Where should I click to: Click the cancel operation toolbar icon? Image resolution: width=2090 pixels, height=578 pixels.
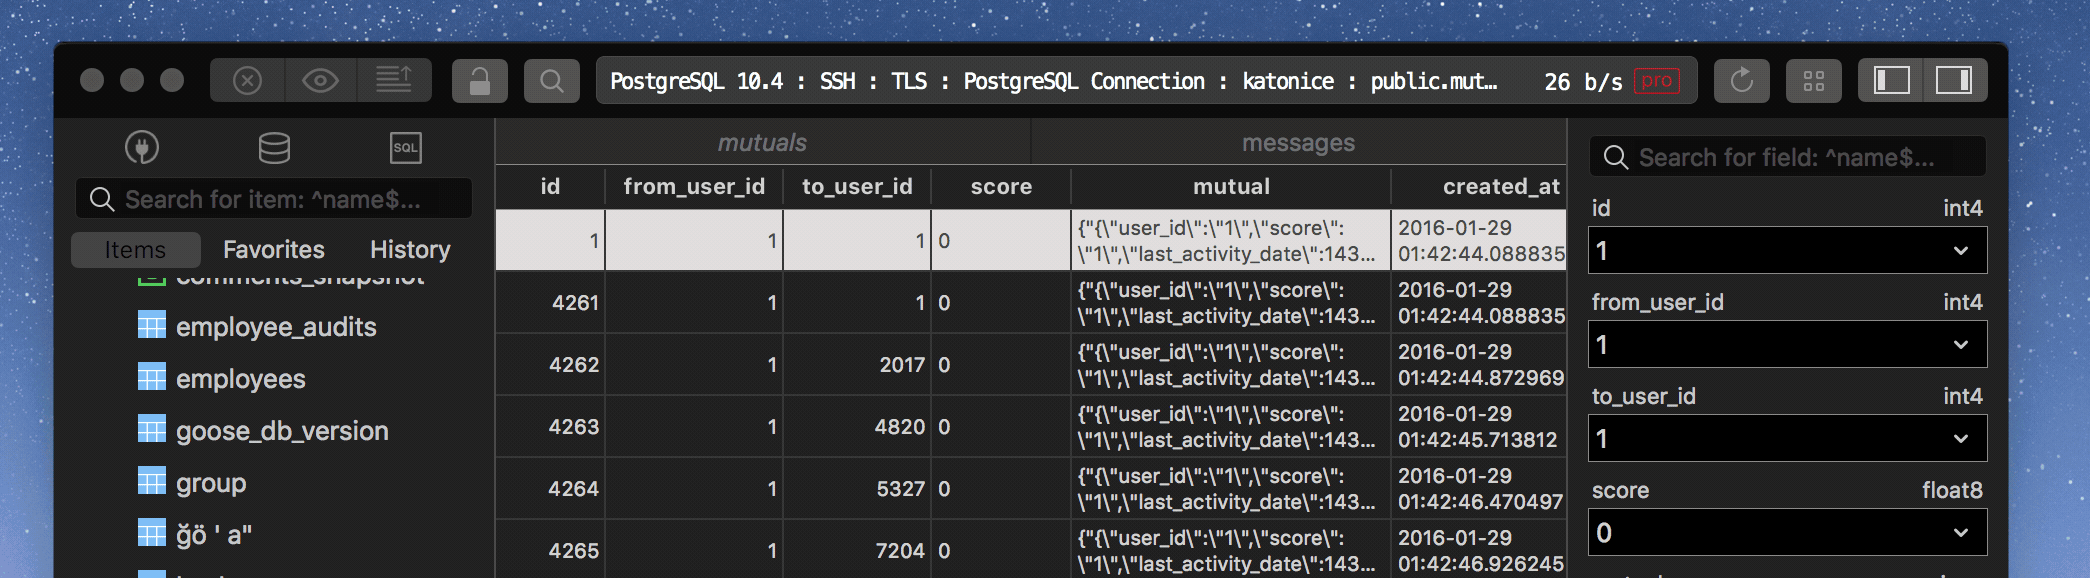(x=247, y=80)
